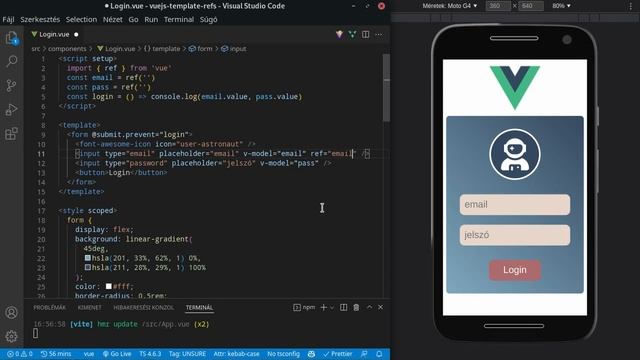Open notifications bell in status bar

[x=379, y=354]
